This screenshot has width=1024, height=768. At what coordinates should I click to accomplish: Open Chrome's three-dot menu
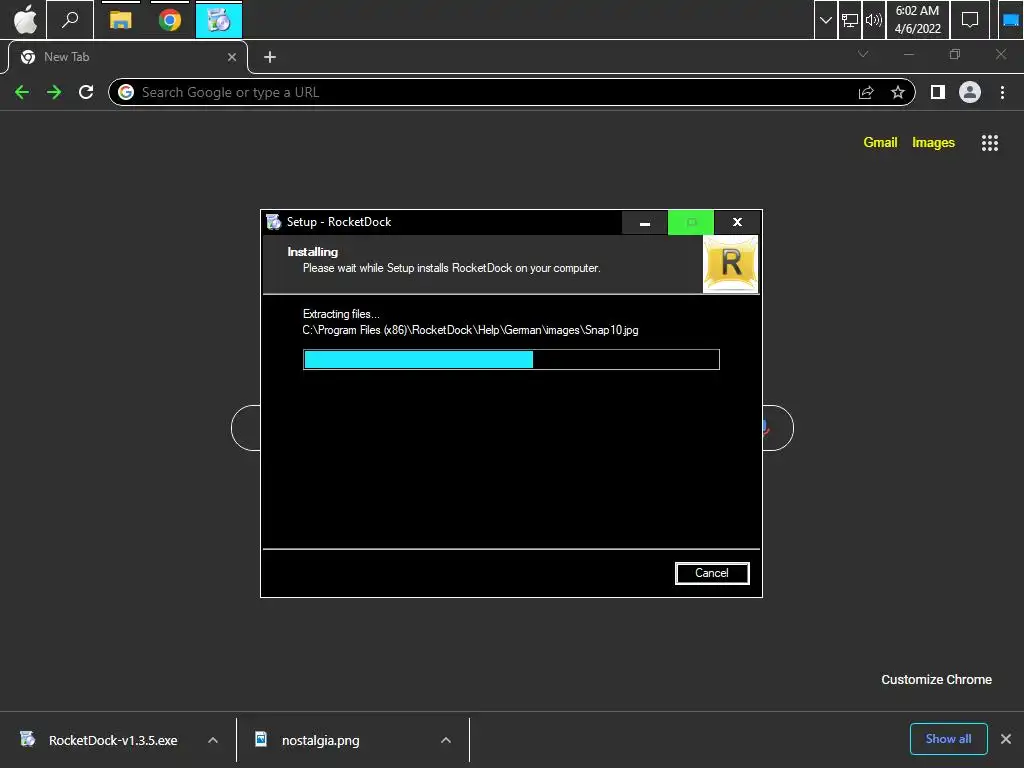pos(1002,92)
